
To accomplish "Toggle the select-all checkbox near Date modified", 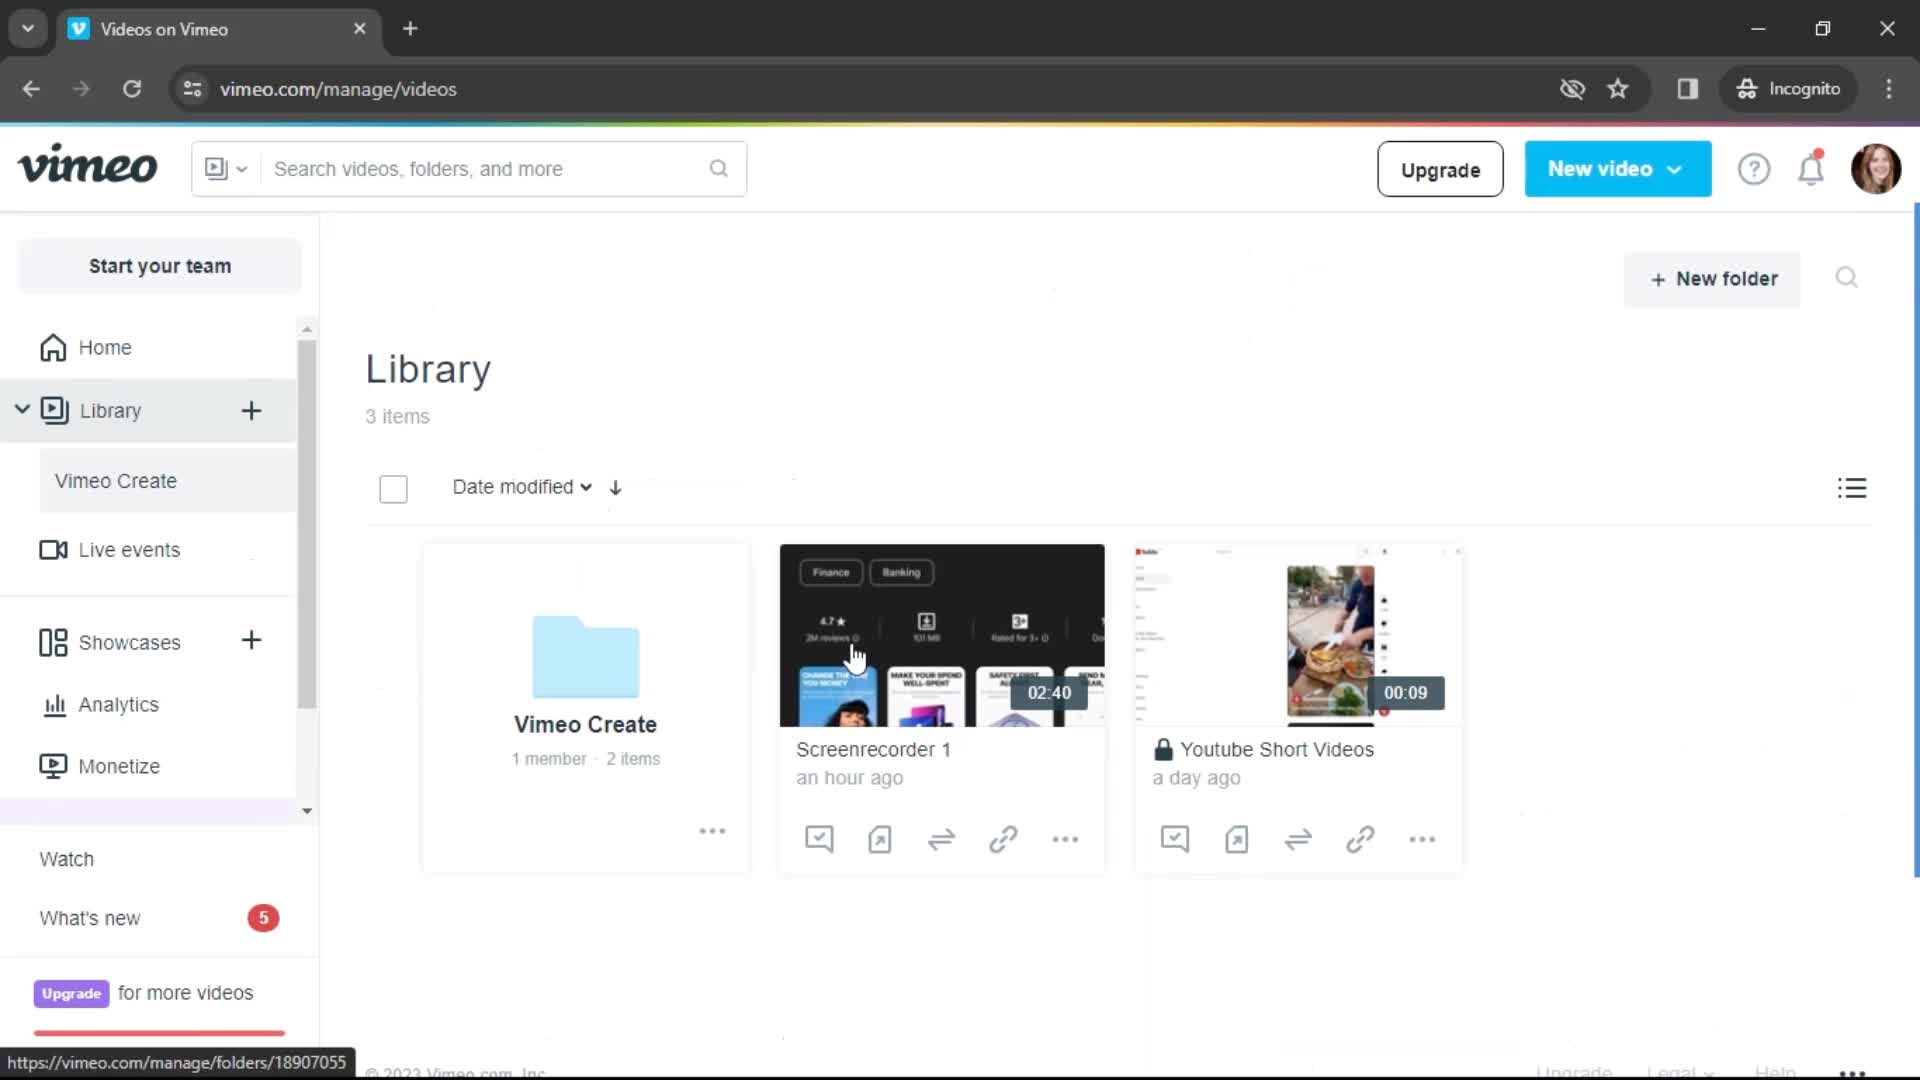I will click(x=393, y=488).
